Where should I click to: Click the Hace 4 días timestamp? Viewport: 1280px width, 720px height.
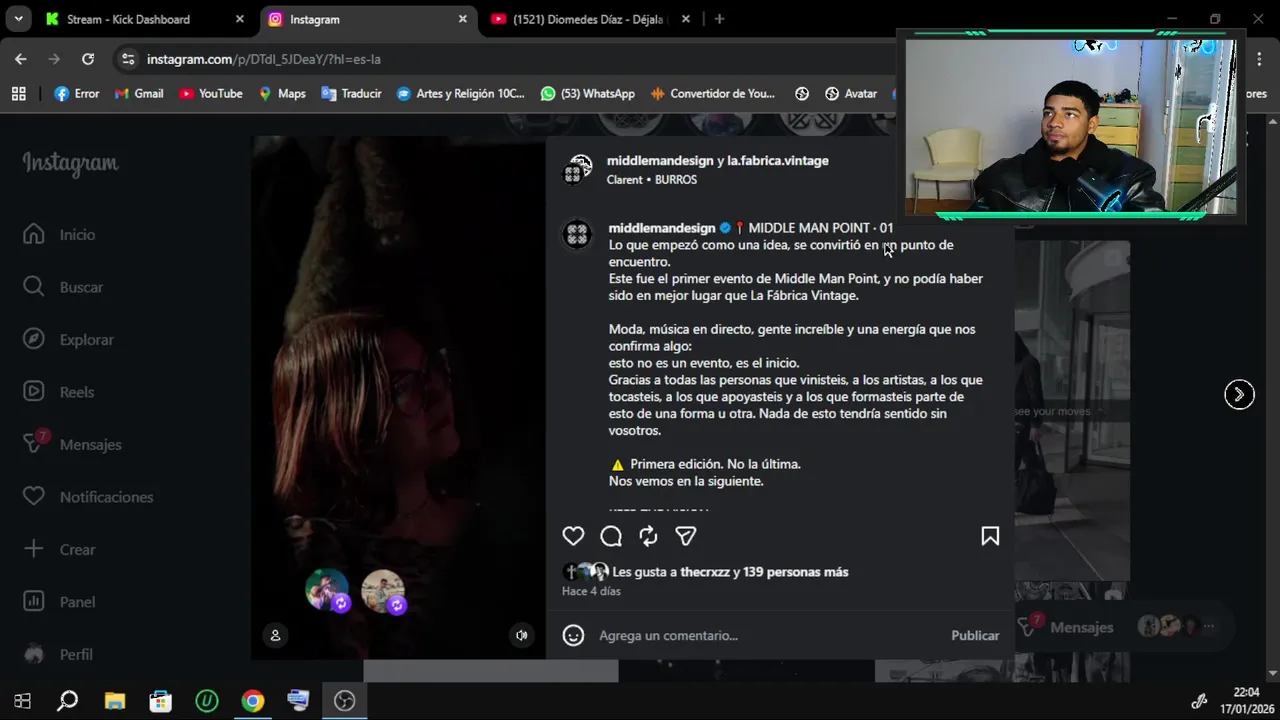[591, 591]
